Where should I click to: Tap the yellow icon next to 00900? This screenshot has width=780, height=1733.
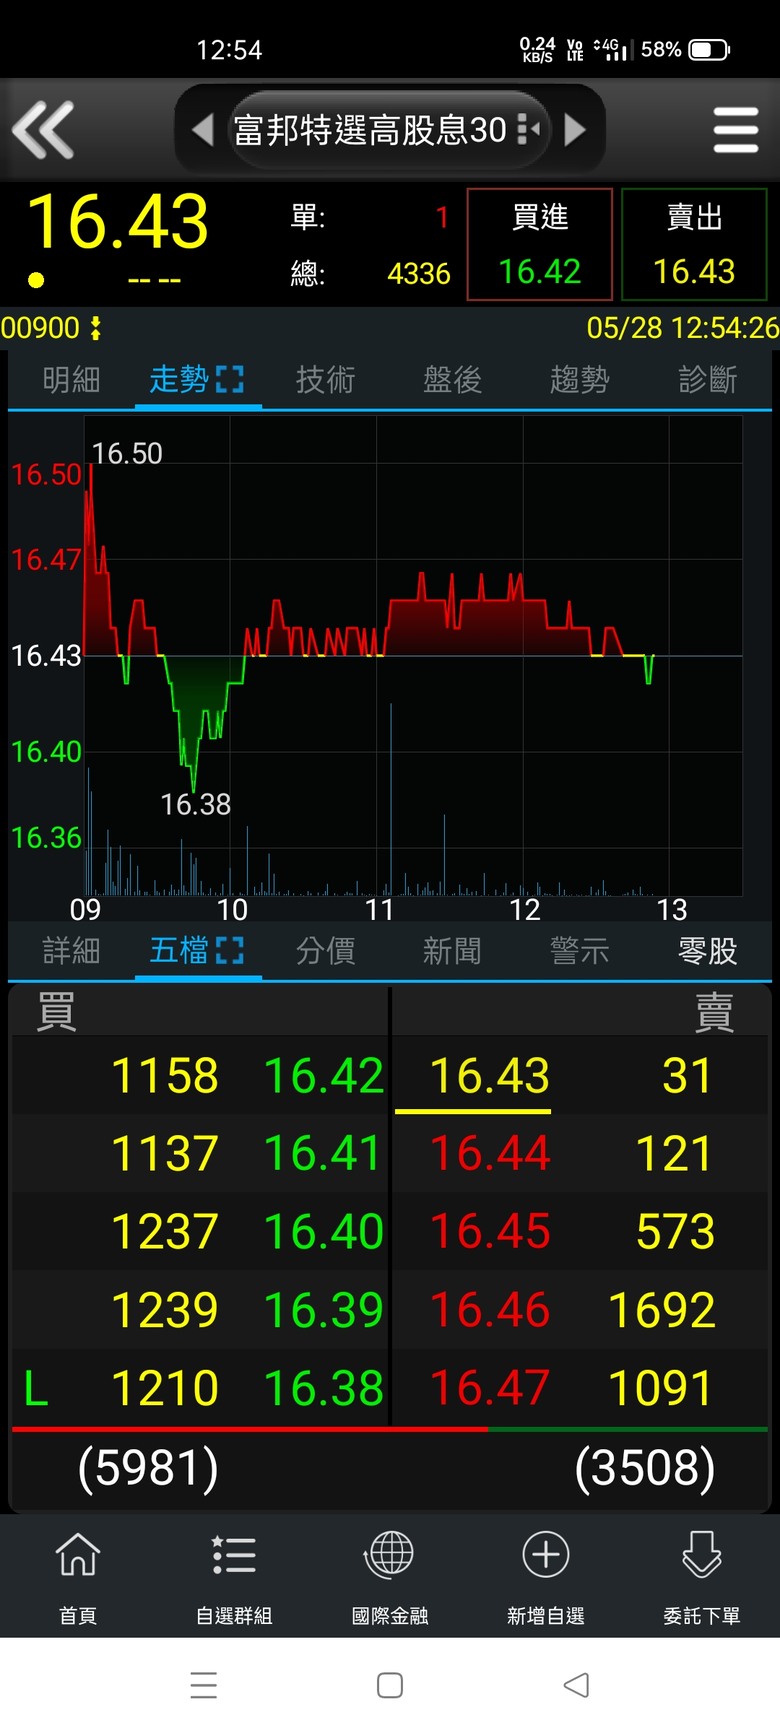tap(96, 328)
